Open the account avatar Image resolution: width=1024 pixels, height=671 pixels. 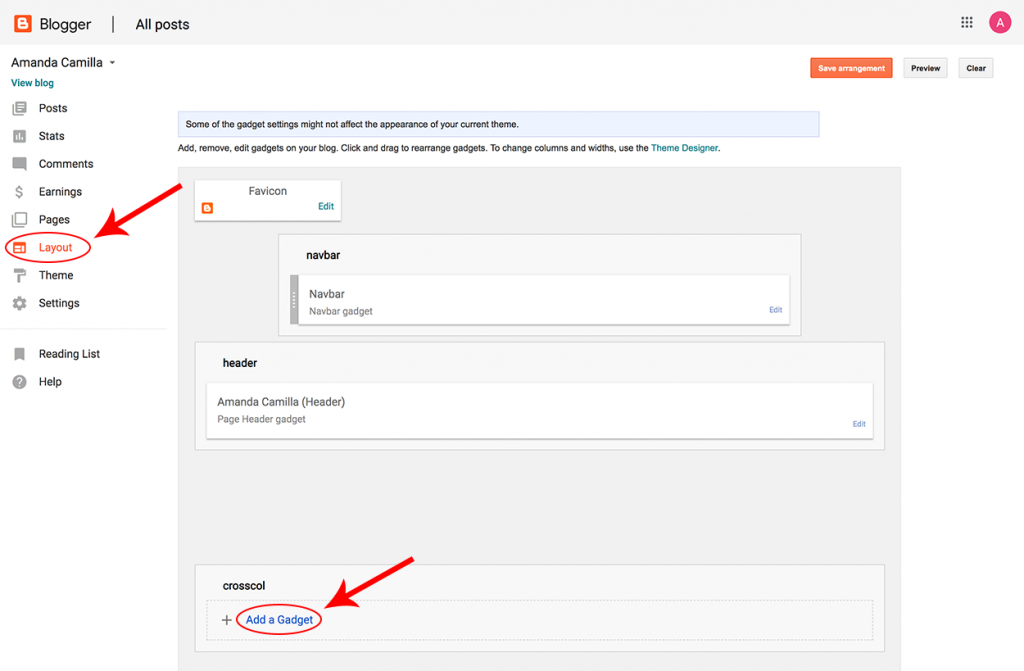tap(1000, 22)
